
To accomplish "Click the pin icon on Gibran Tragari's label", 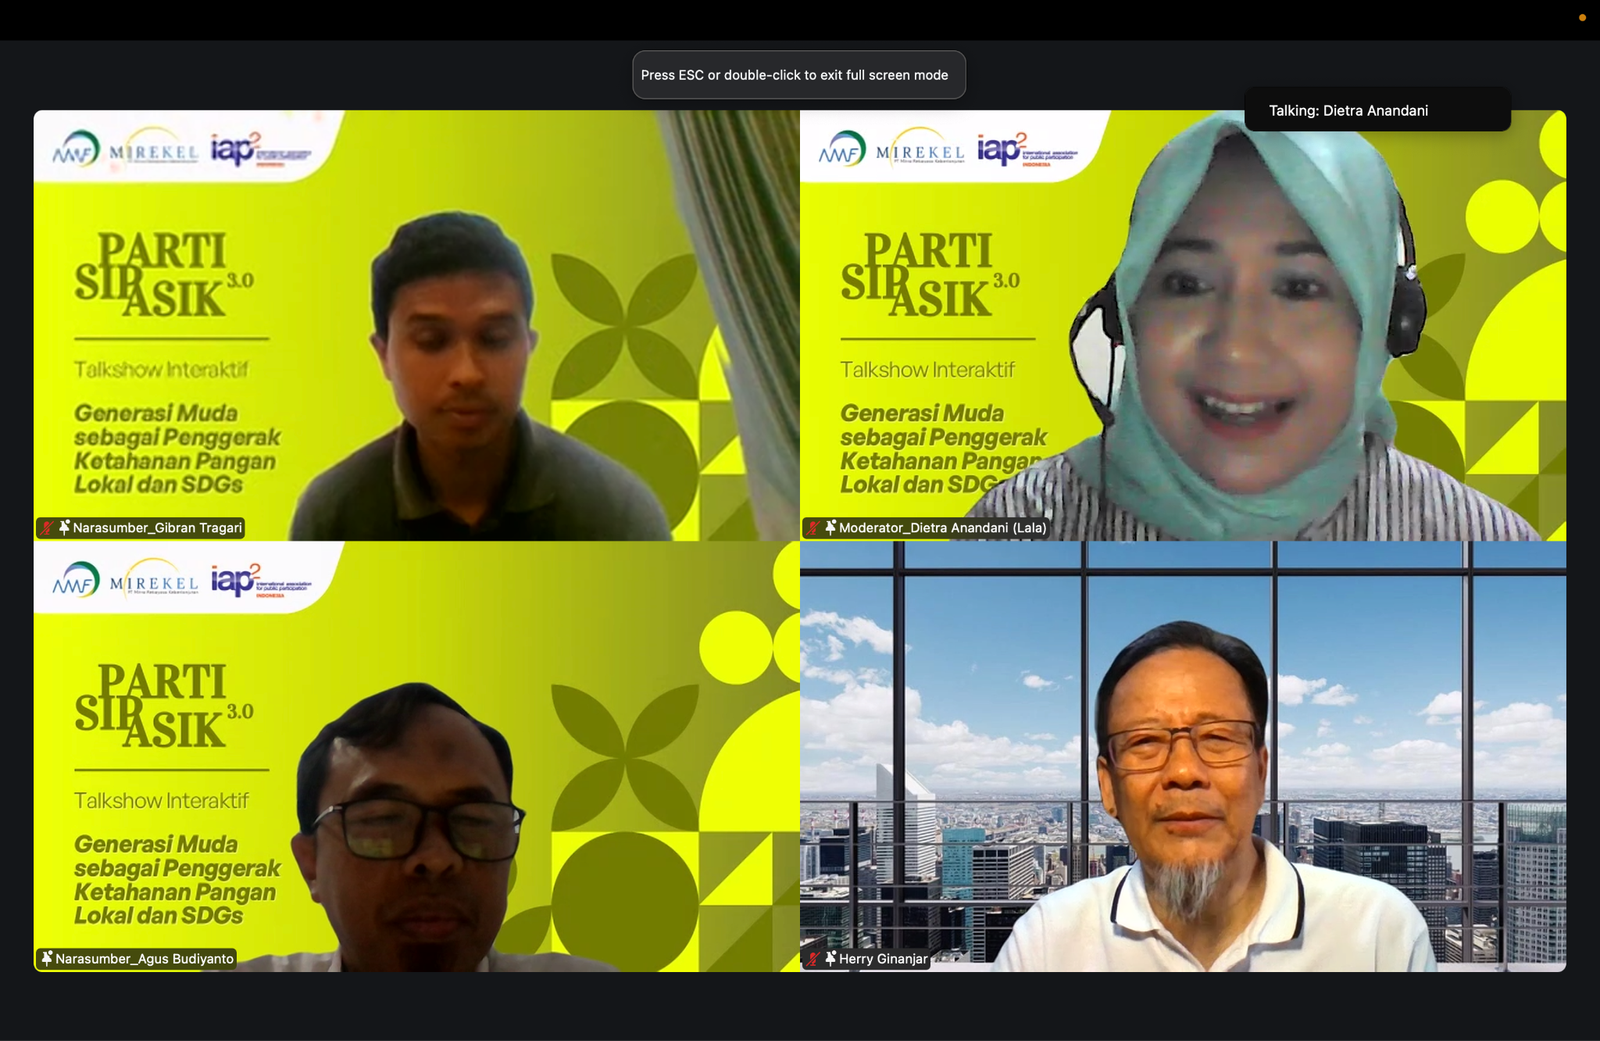I will click(64, 528).
